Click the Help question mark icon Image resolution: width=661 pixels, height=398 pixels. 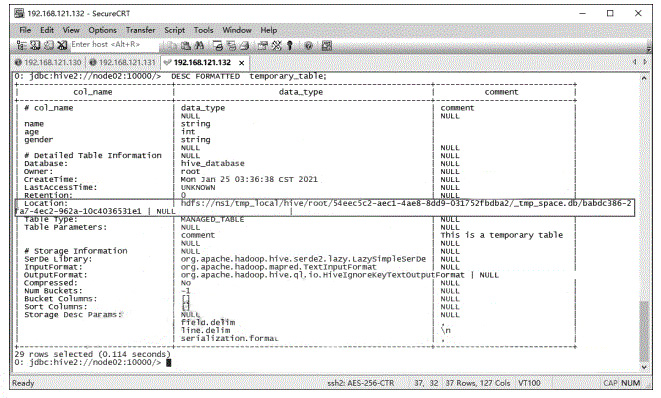tap(309, 46)
